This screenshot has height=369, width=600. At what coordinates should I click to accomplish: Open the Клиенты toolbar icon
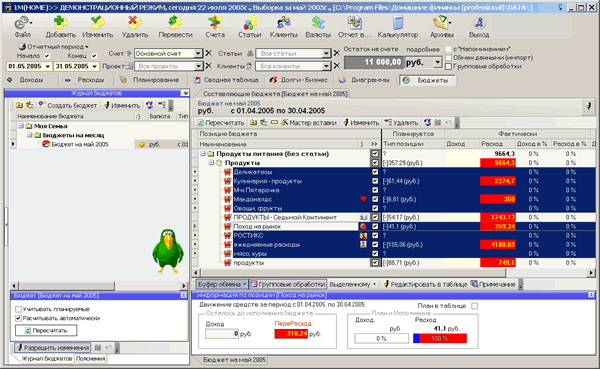click(x=284, y=23)
